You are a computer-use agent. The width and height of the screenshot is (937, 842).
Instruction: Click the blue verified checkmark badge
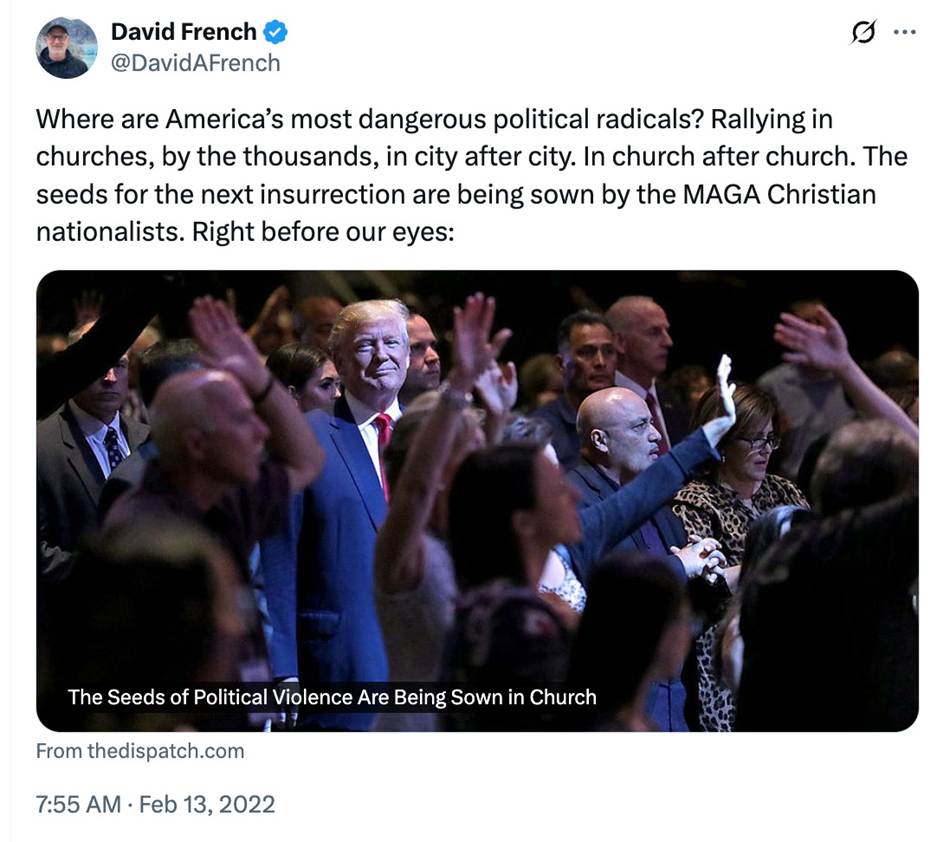click(275, 32)
